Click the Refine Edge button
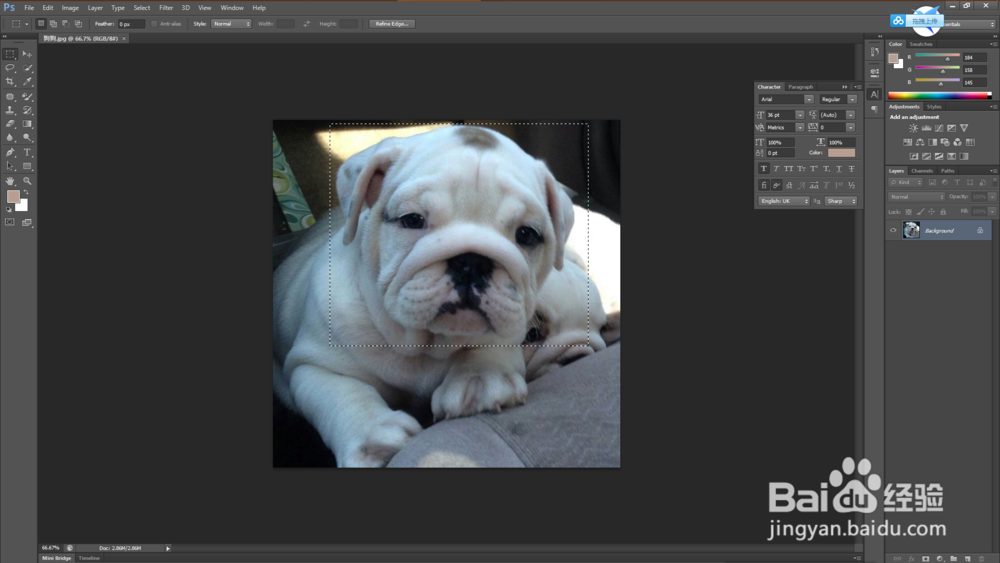Image resolution: width=1000 pixels, height=563 pixels. [x=392, y=24]
